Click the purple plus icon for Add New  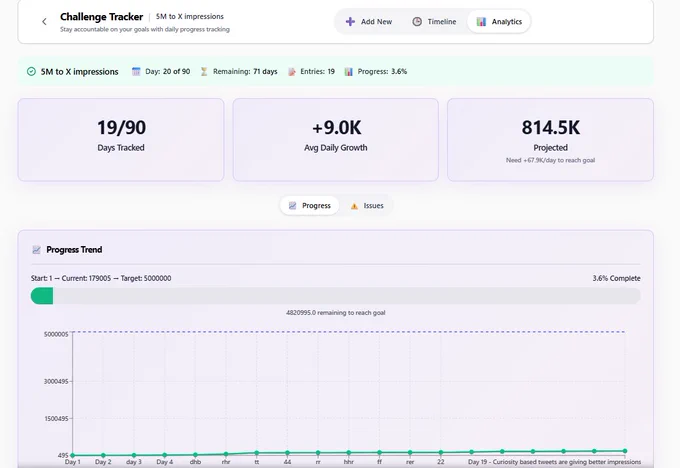point(350,22)
